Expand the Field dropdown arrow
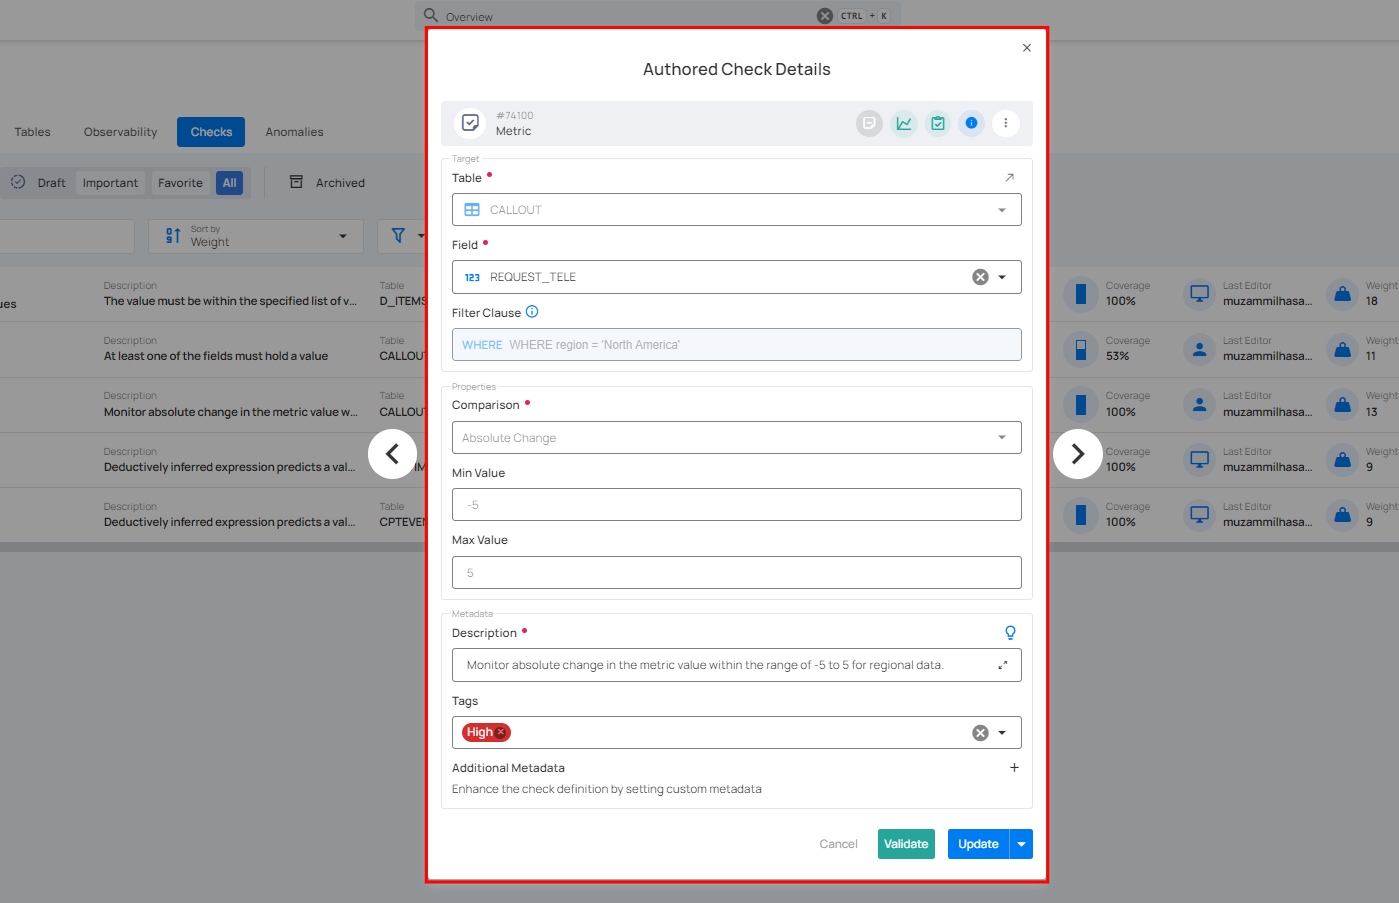Viewport: 1399px width, 903px height. pos(1002,277)
